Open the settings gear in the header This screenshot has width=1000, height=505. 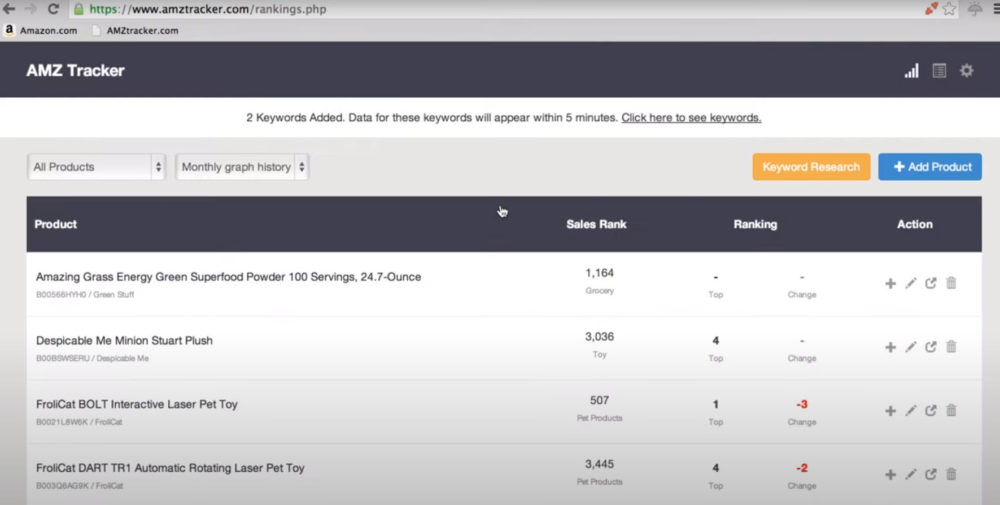coord(967,70)
